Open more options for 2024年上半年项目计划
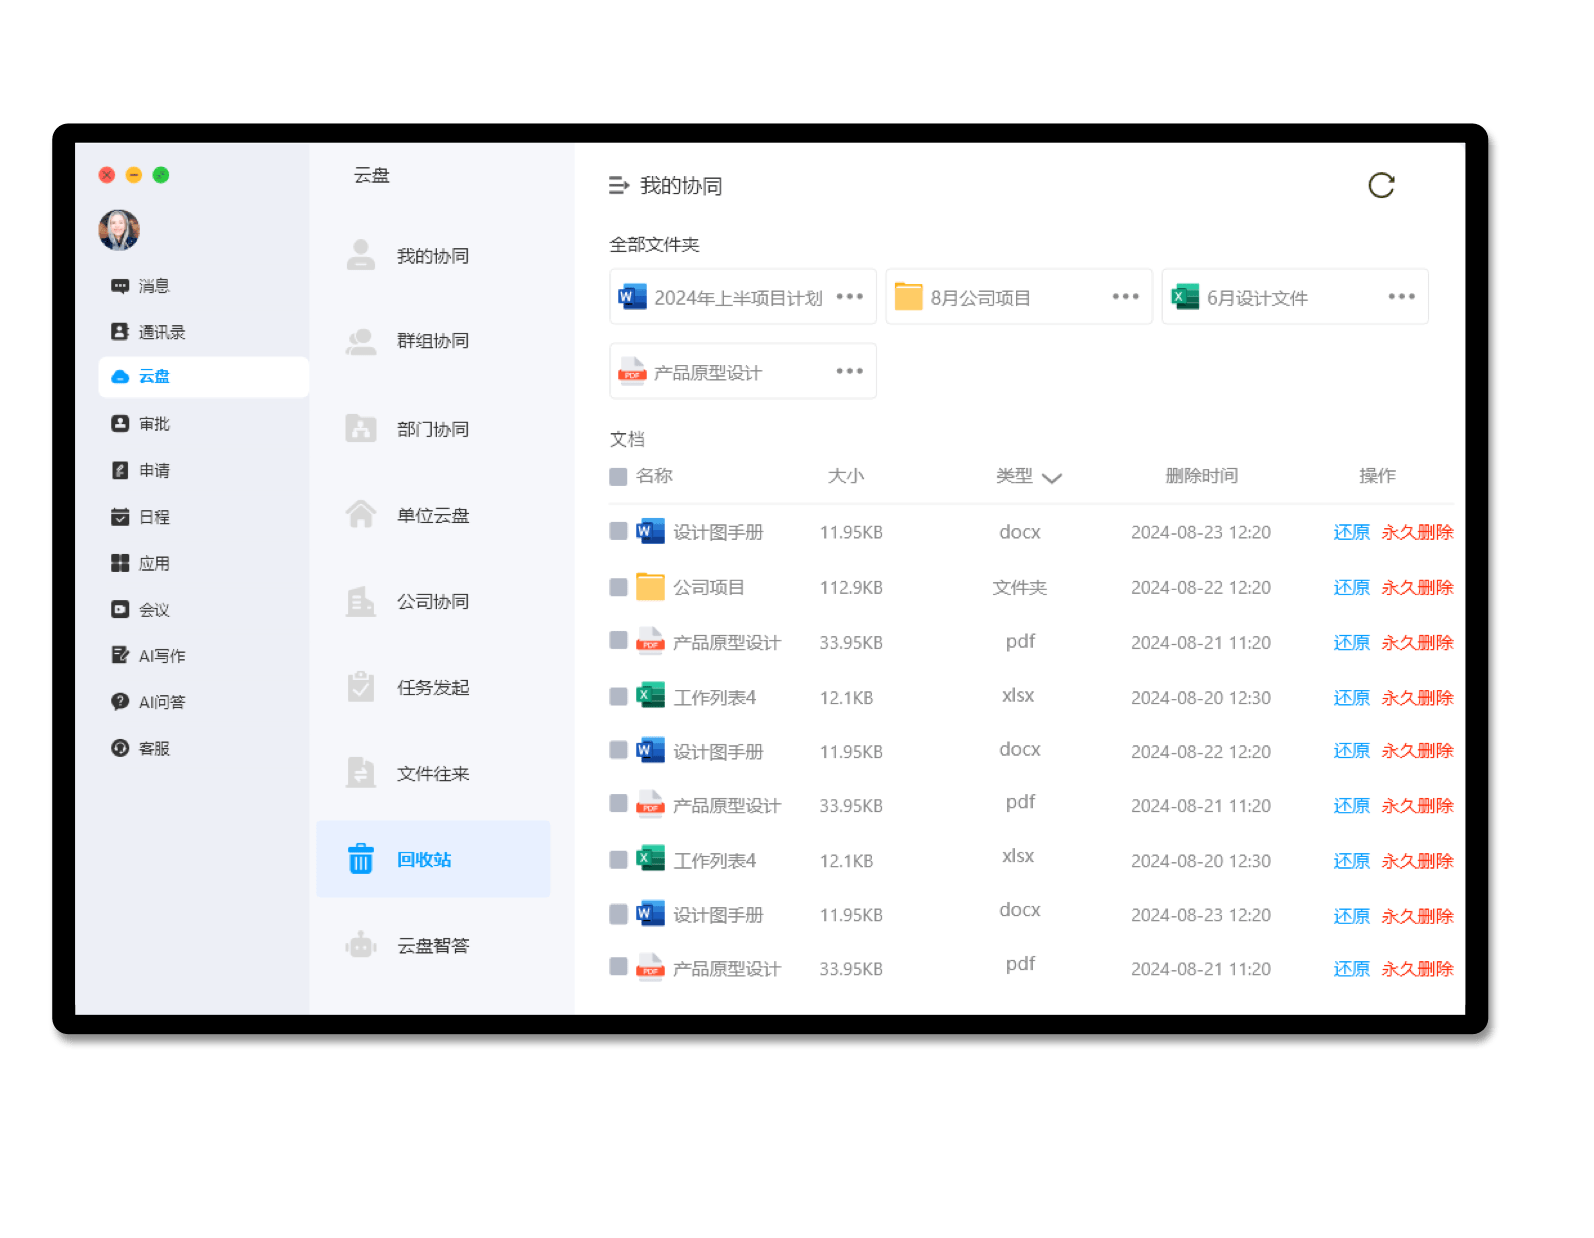The width and height of the screenshot is (1594, 1238). (849, 296)
